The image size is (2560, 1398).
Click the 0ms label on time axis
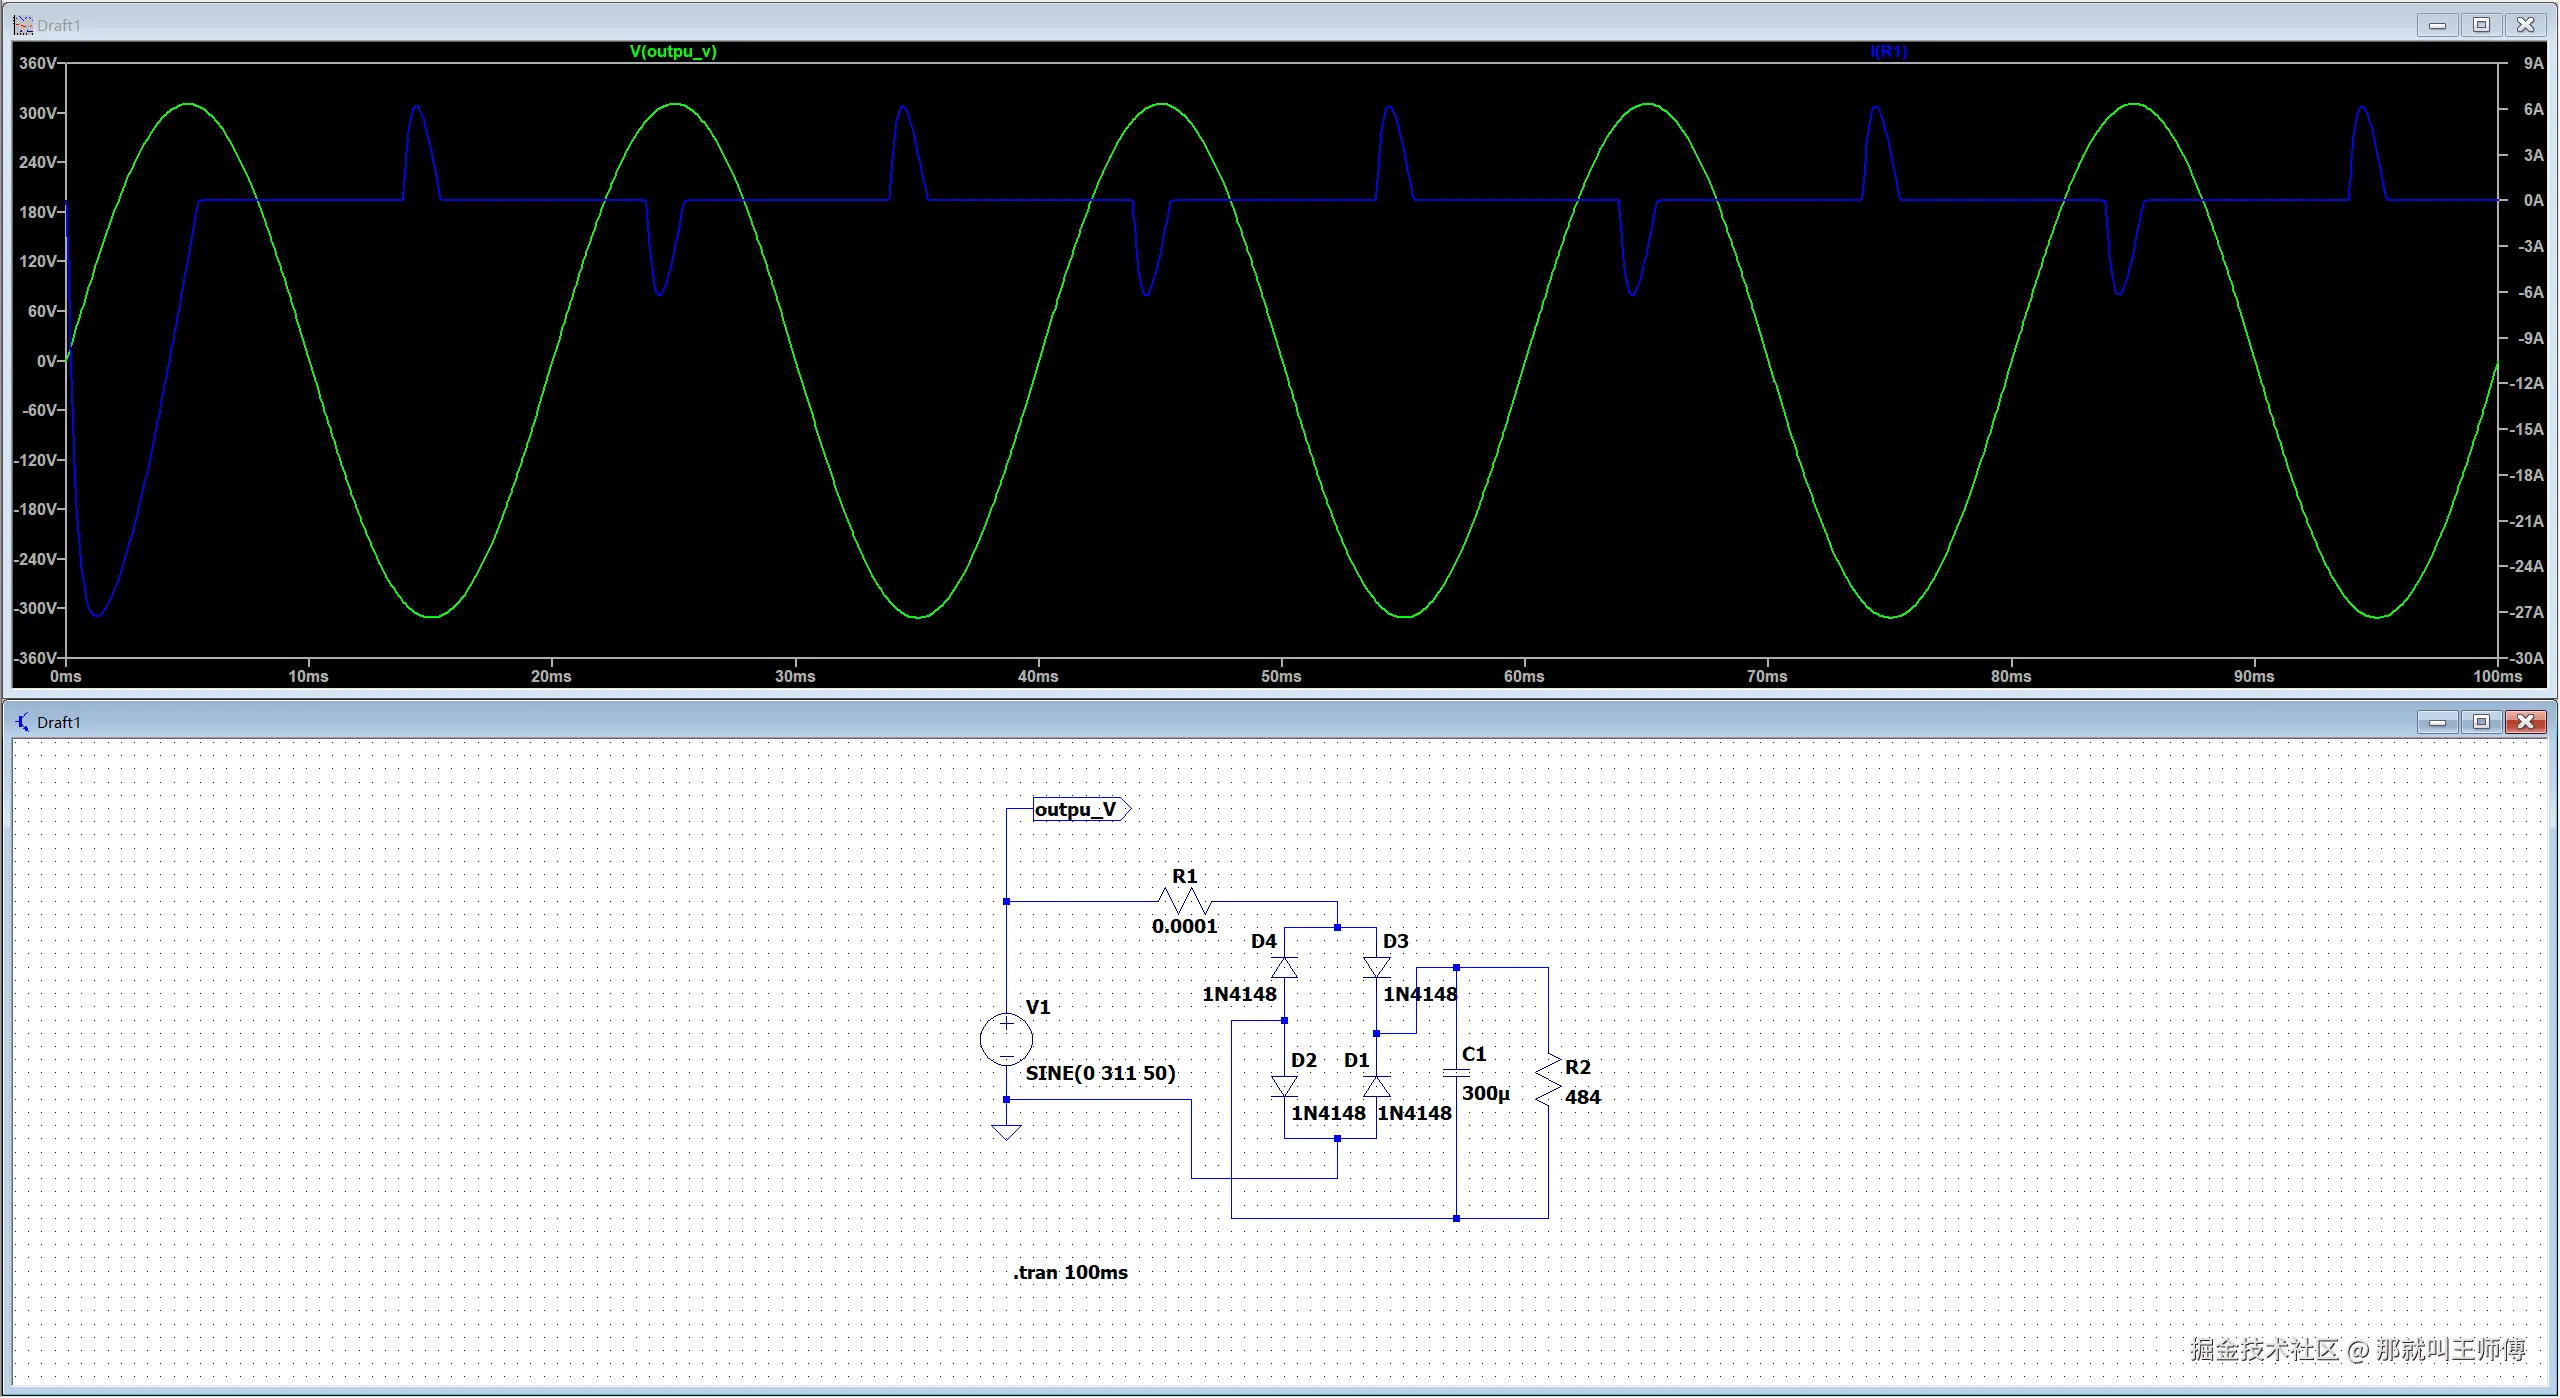pos(66,677)
